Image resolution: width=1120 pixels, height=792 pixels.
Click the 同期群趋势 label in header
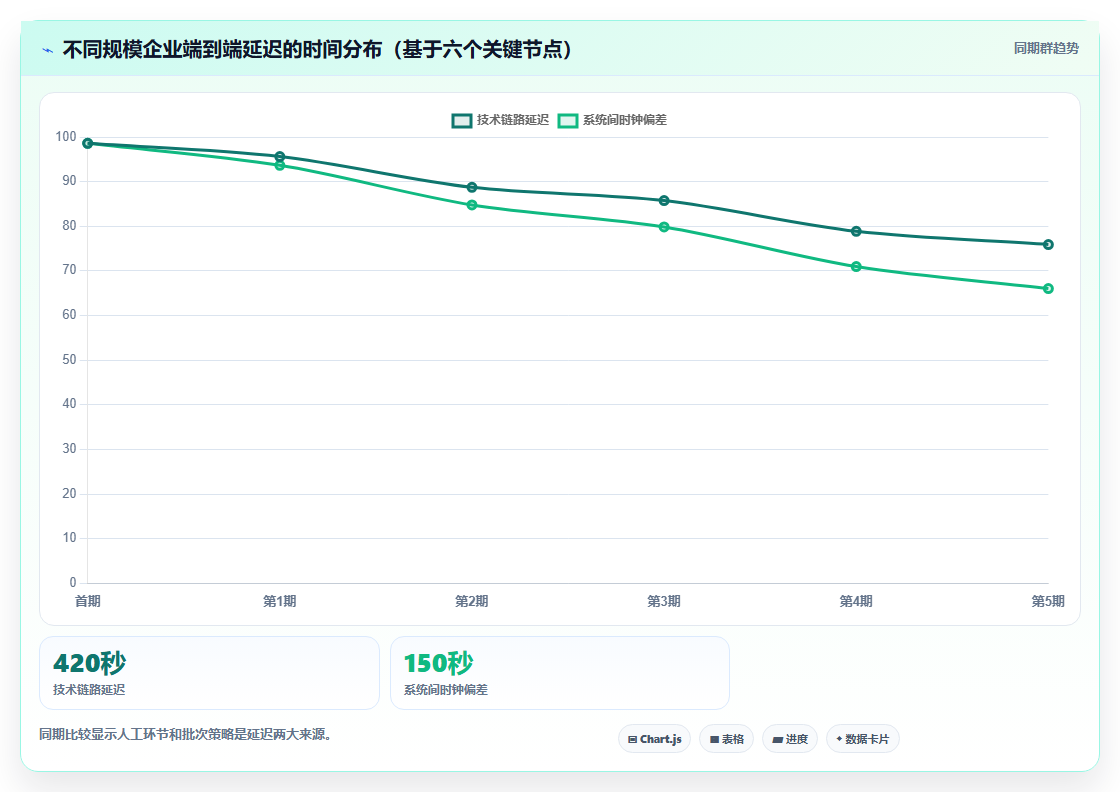click(1046, 49)
